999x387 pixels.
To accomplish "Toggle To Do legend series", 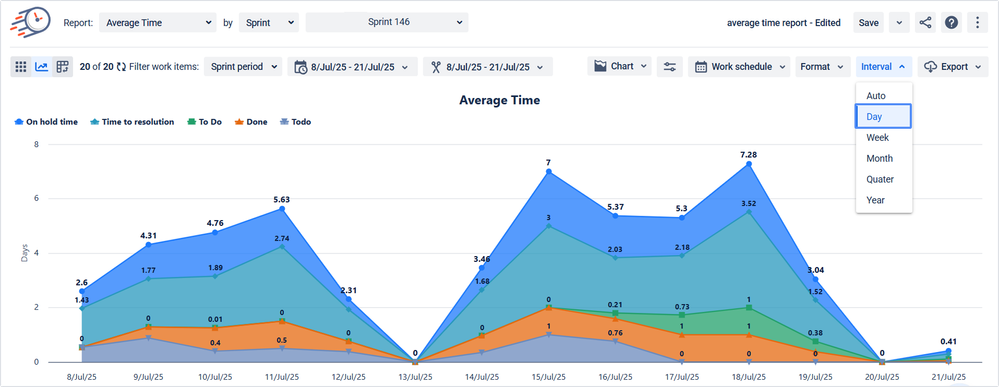I will (x=204, y=122).
